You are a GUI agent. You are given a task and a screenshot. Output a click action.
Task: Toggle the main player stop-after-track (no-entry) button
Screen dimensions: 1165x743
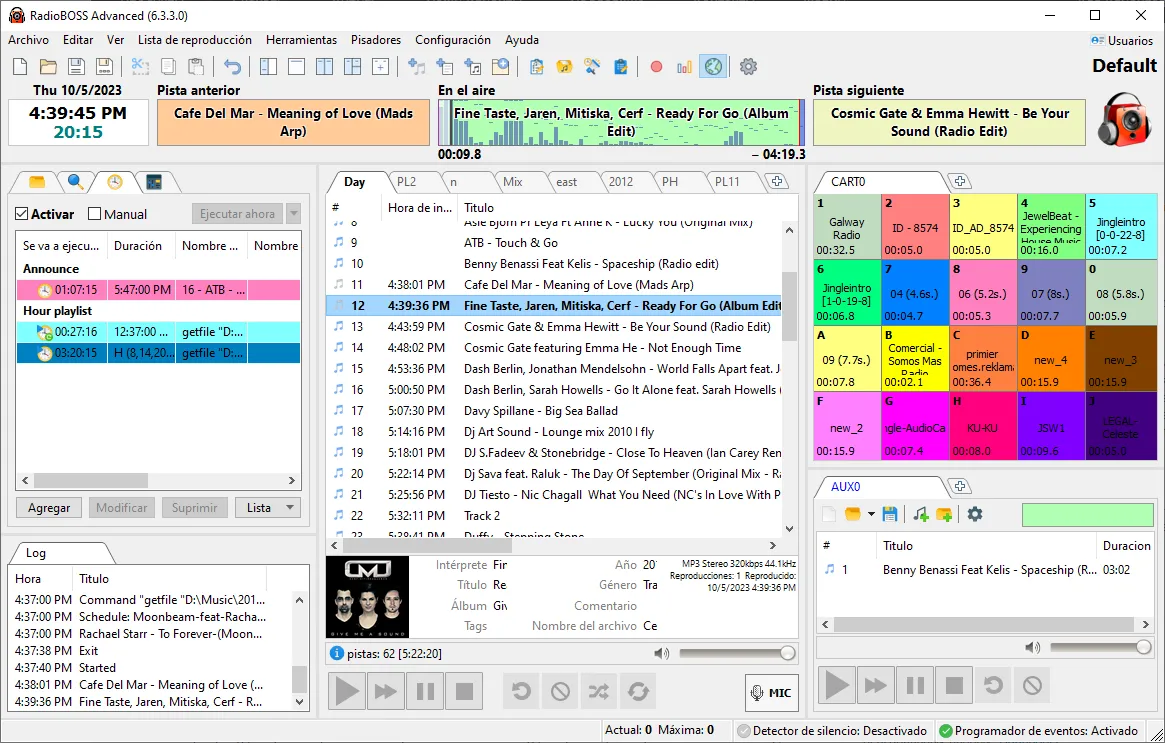point(560,692)
